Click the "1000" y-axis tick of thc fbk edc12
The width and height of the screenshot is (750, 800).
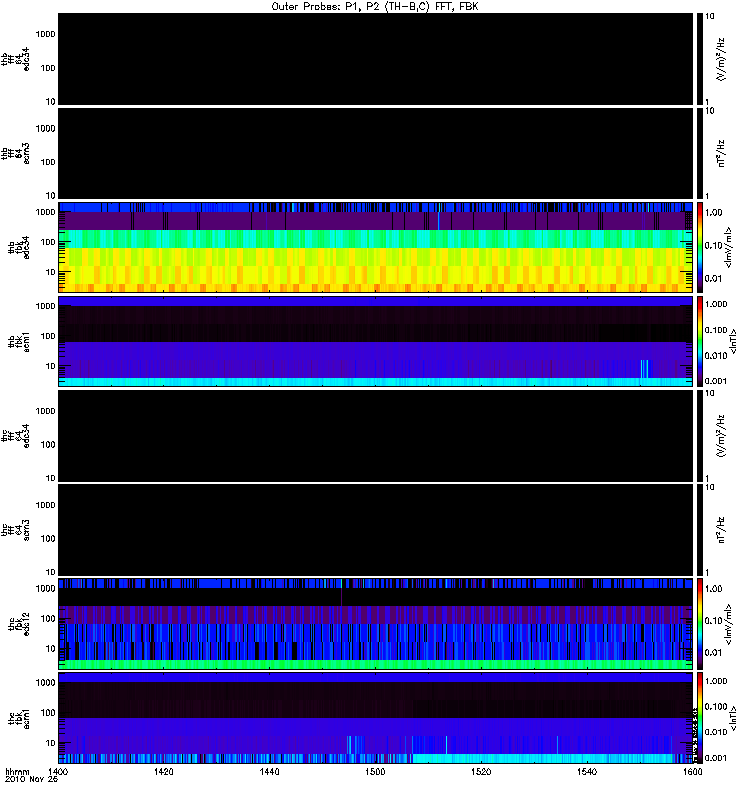pyautogui.click(x=45, y=588)
